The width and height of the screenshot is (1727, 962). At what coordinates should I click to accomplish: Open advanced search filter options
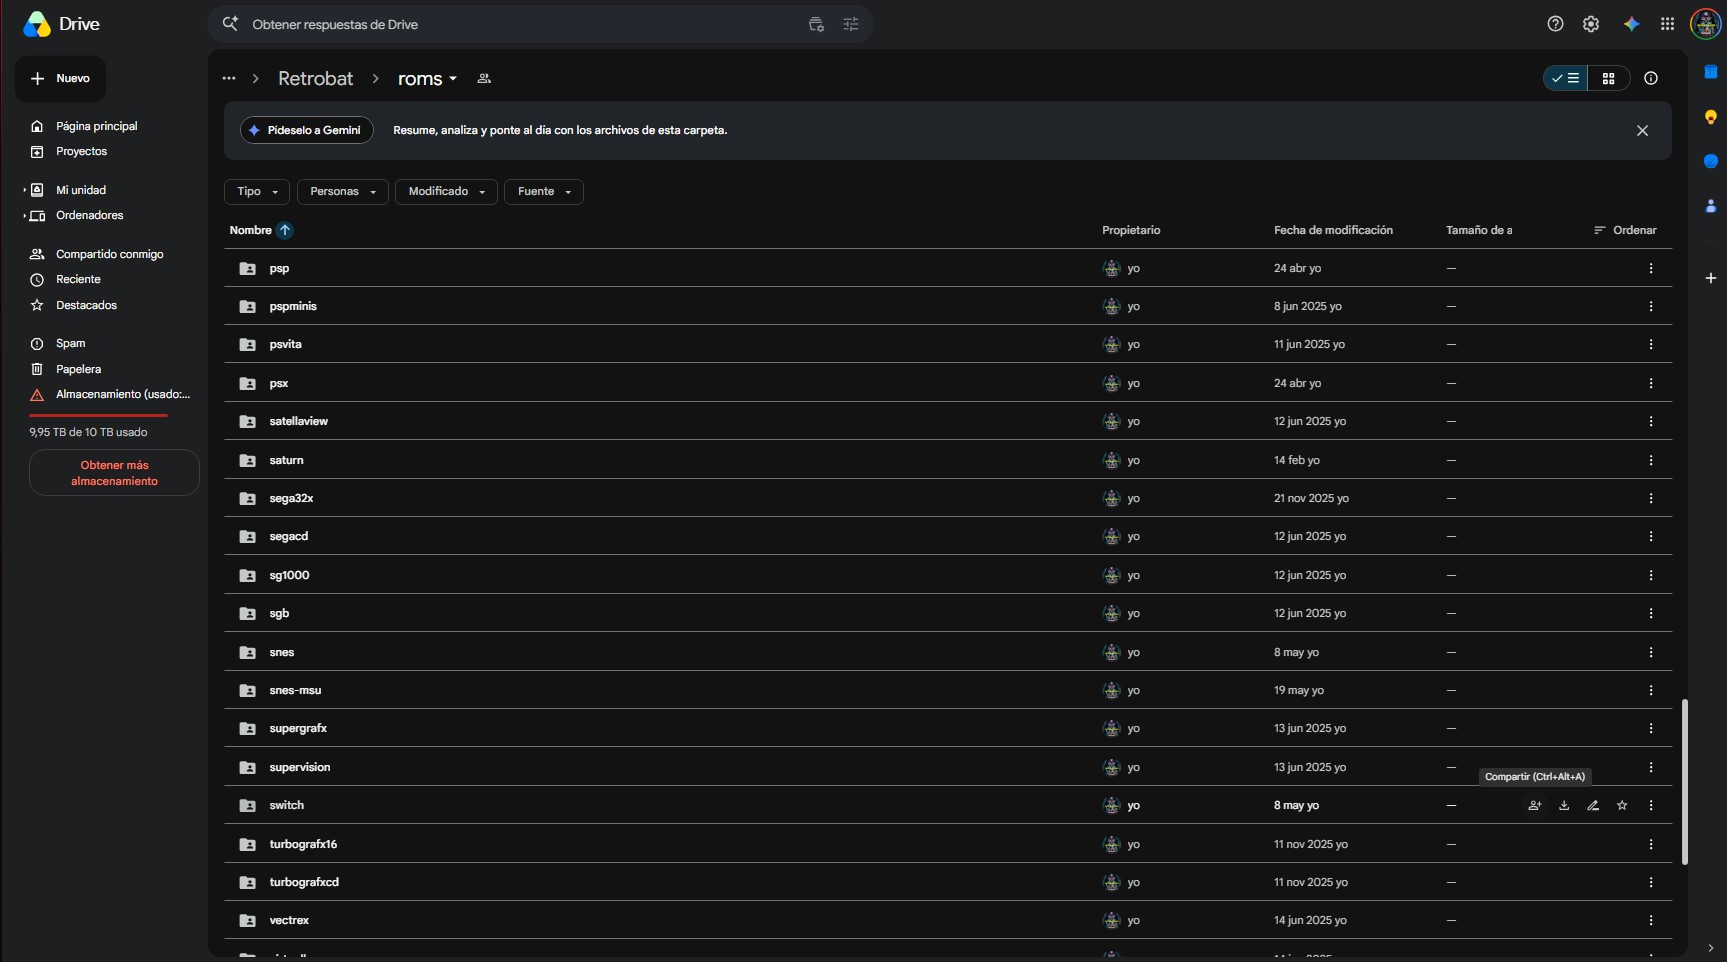[851, 24]
